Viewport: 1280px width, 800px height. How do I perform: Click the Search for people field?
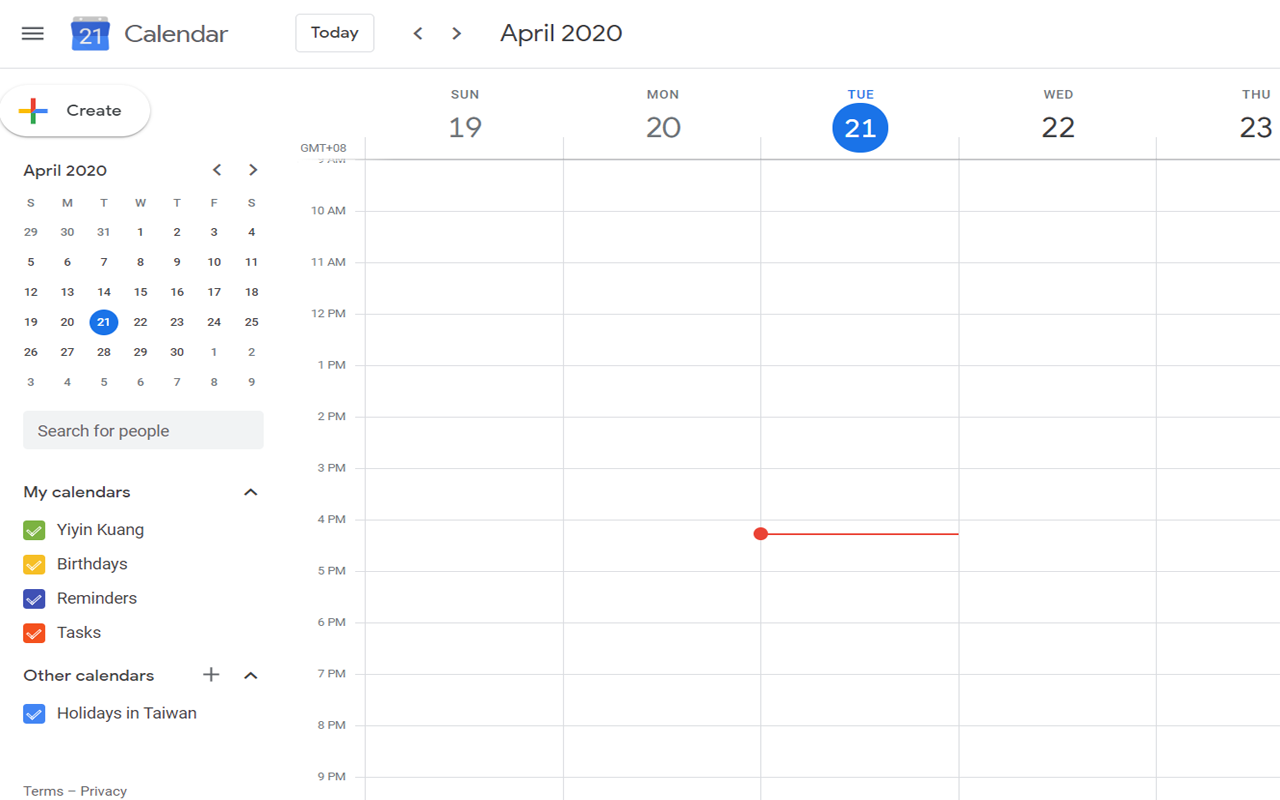143,430
